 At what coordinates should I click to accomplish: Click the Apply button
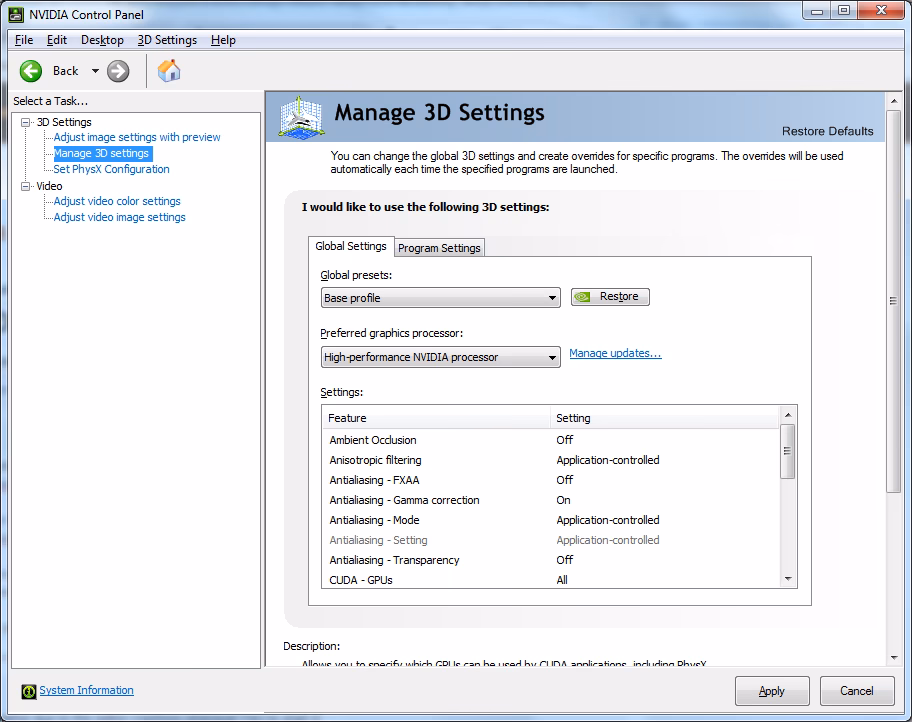click(772, 691)
